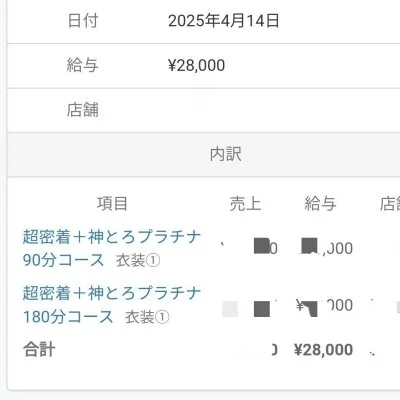Image resolution: width=400 pixels, height=400 pixels.
Task: Click the 日付 row label
Action: [83, 21]
